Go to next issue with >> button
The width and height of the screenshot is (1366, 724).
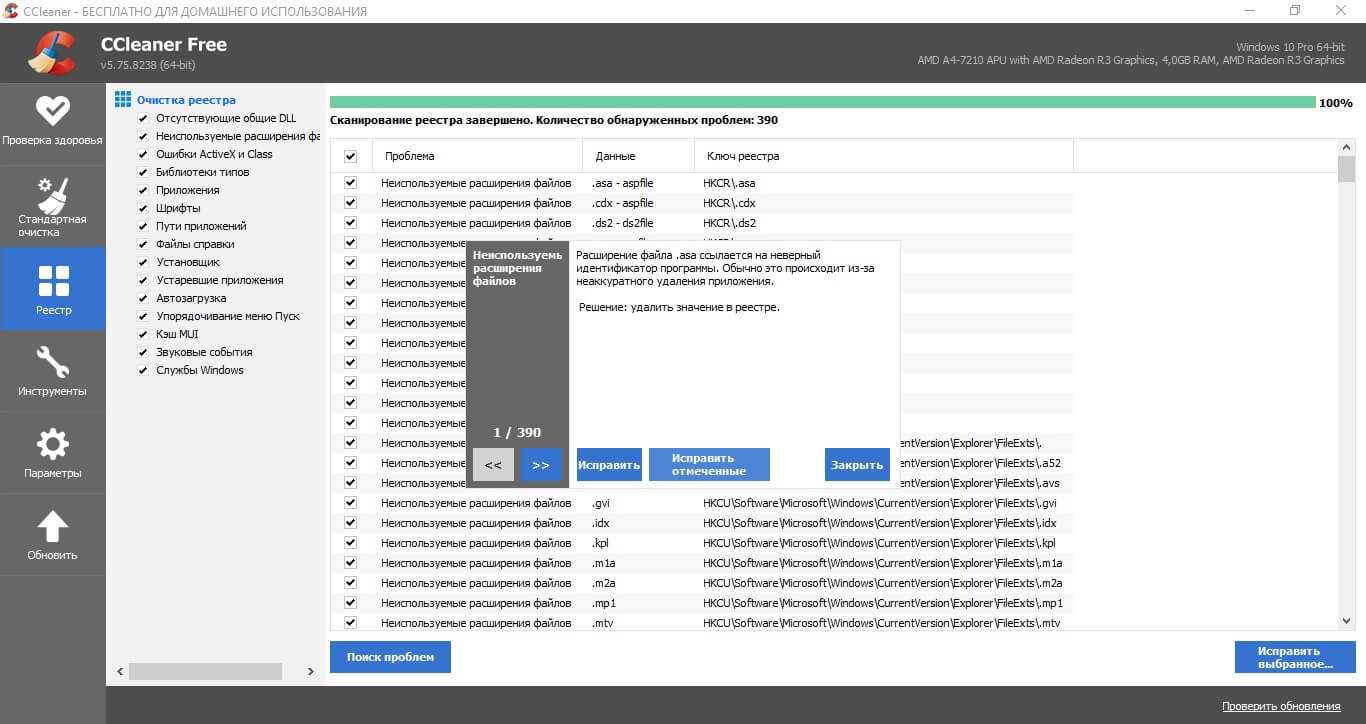[541, 465]
